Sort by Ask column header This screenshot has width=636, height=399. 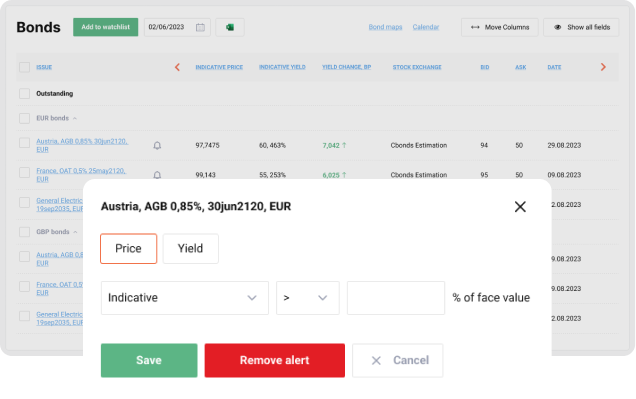click(x=520, y=67)
